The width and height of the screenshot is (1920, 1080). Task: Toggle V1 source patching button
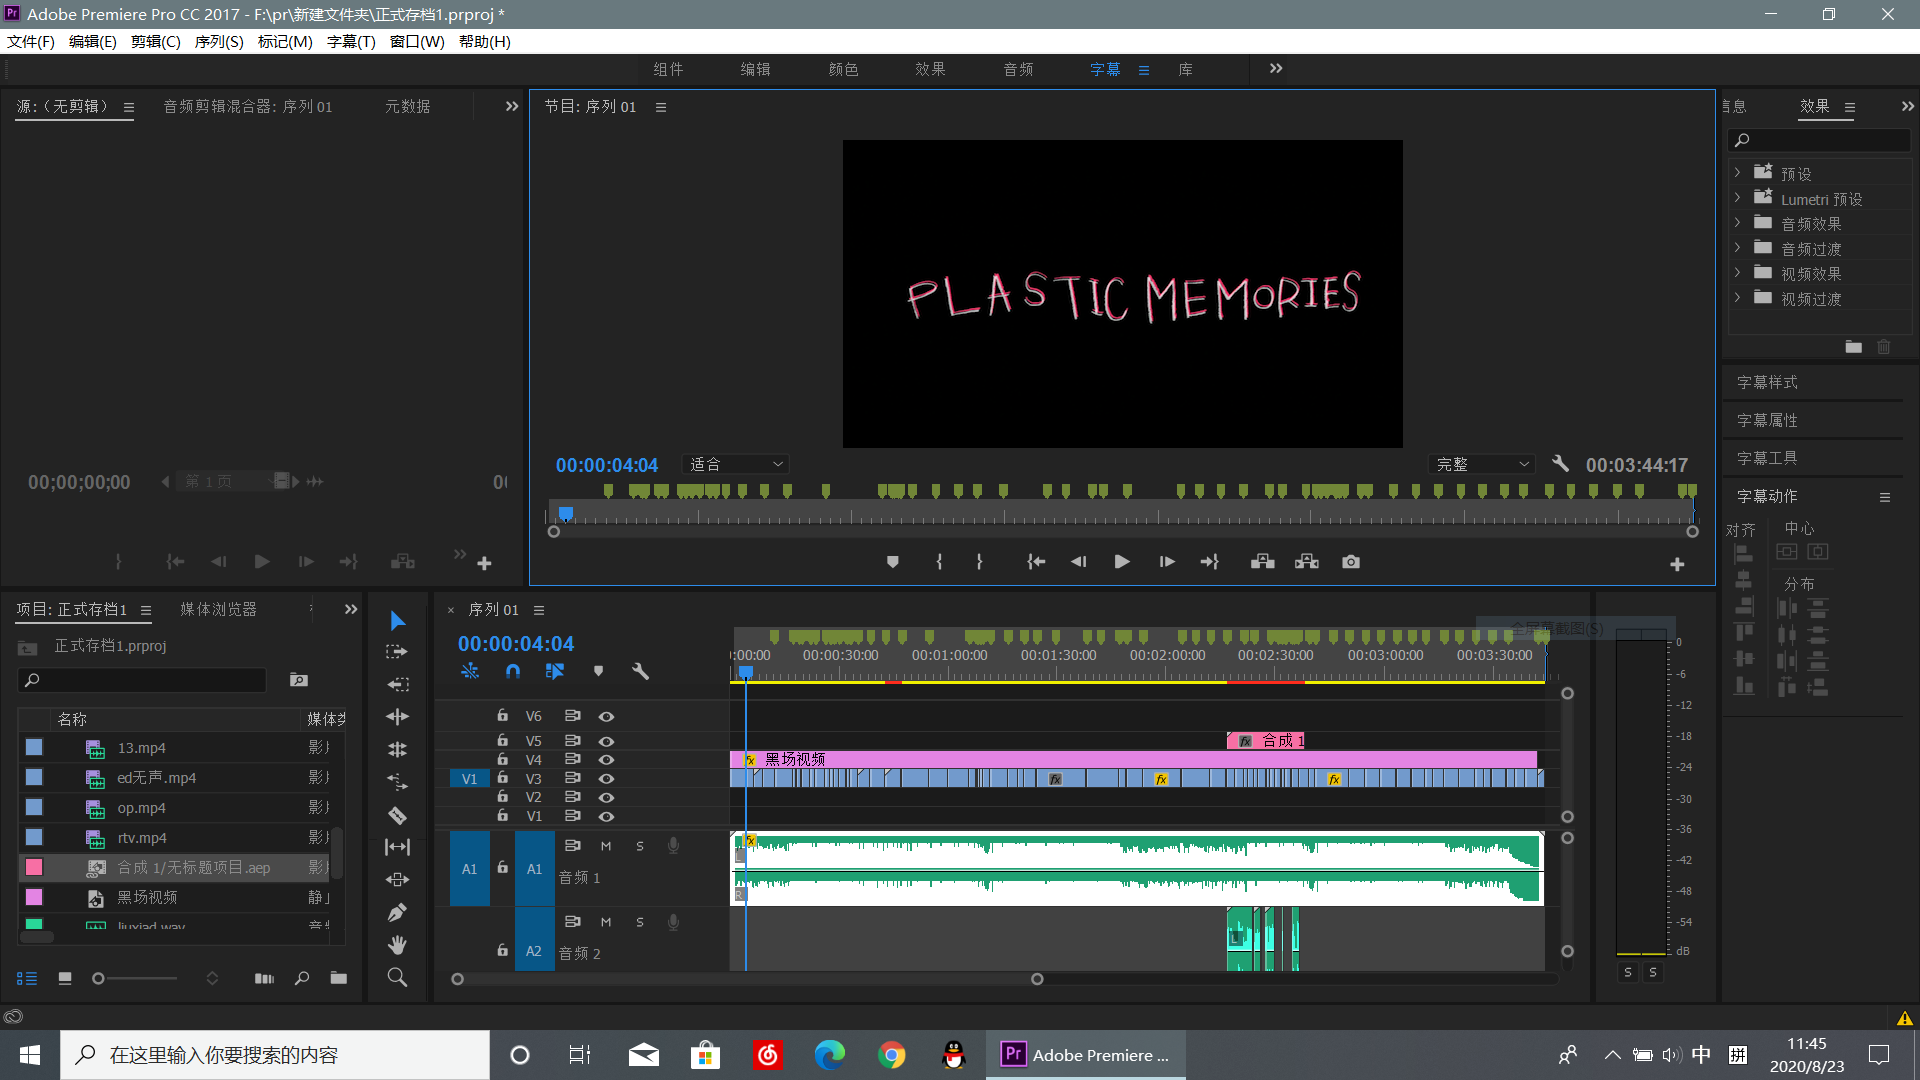tap(469, 778)
